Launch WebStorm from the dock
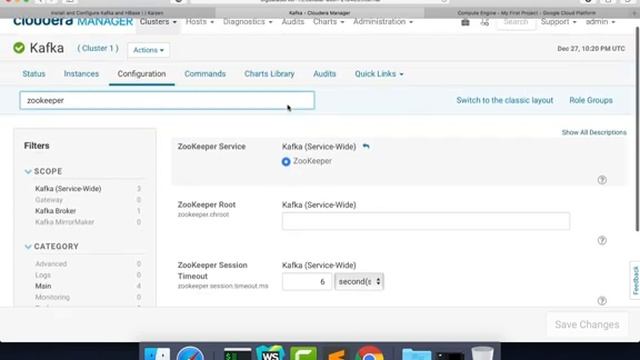The image size is (640, 360). 270,353
